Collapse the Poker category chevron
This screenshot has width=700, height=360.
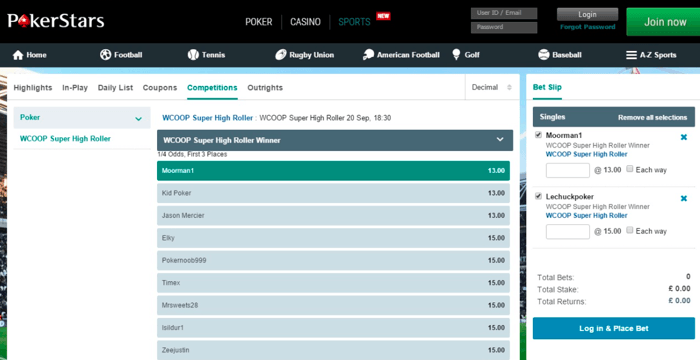pos(138,118)
